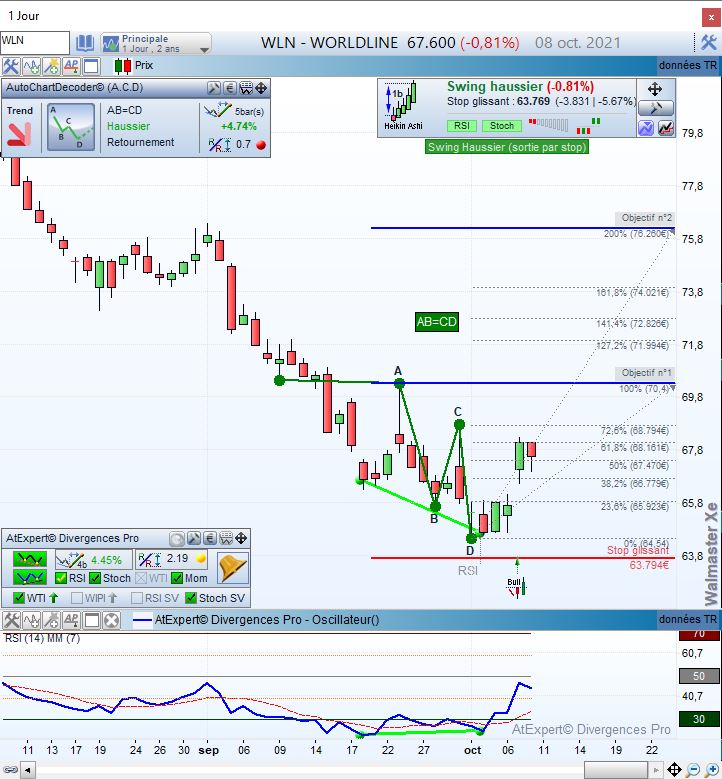The width and height of the screenshot is (722, 779).
Task: Click Divergences Pro euro icon
Action: point(210,539)
